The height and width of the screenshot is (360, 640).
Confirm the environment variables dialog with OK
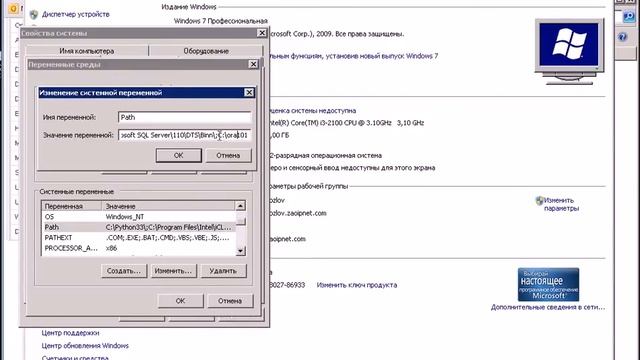pos(180,301)
